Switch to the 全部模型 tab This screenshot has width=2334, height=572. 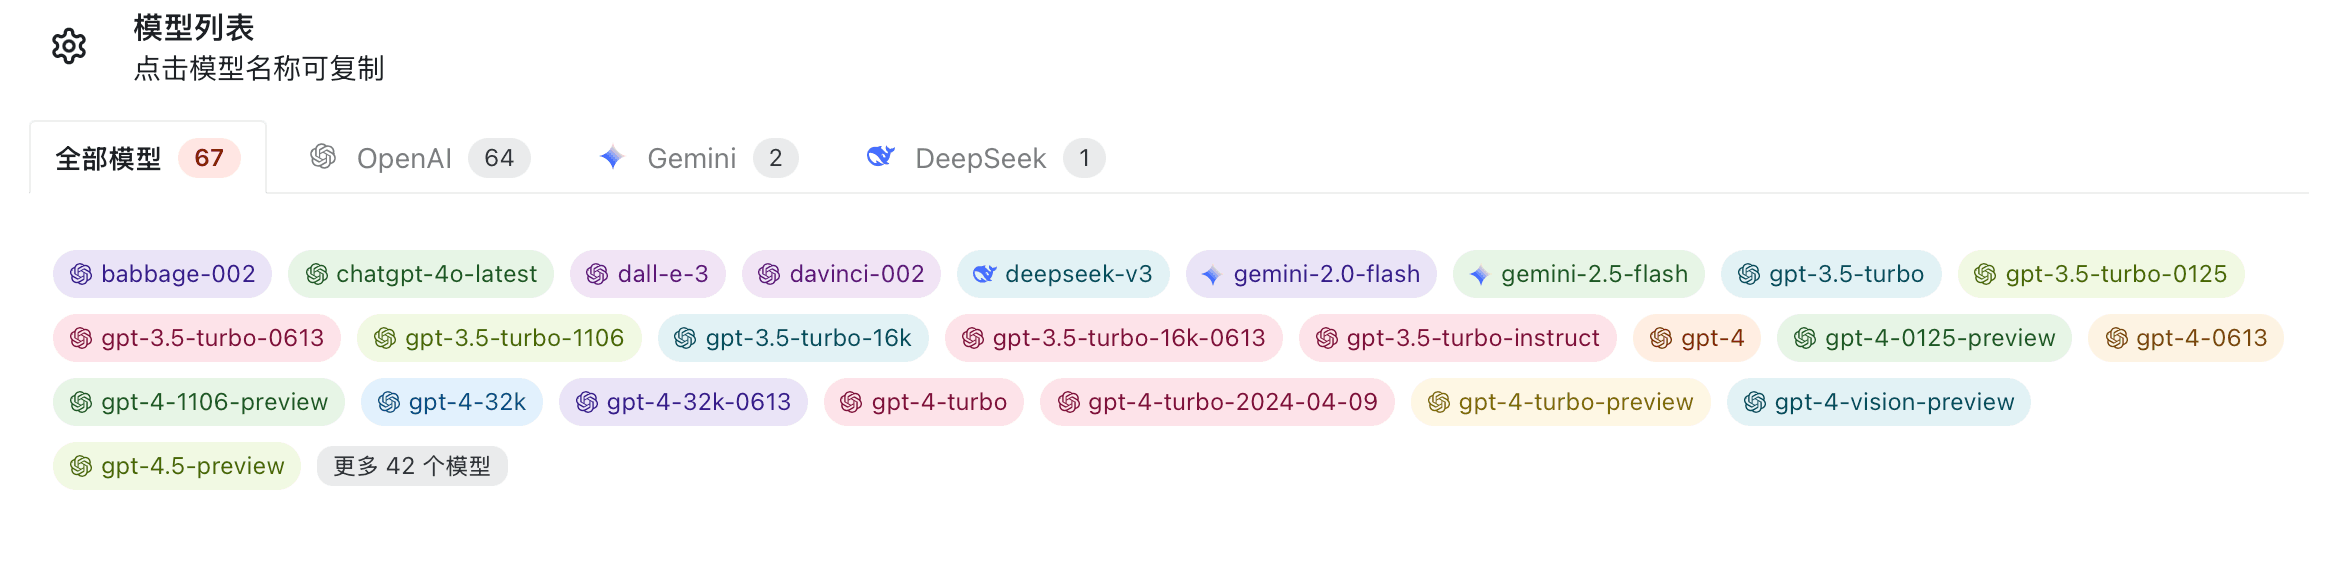pyautogui.click(x=108, y=158)
